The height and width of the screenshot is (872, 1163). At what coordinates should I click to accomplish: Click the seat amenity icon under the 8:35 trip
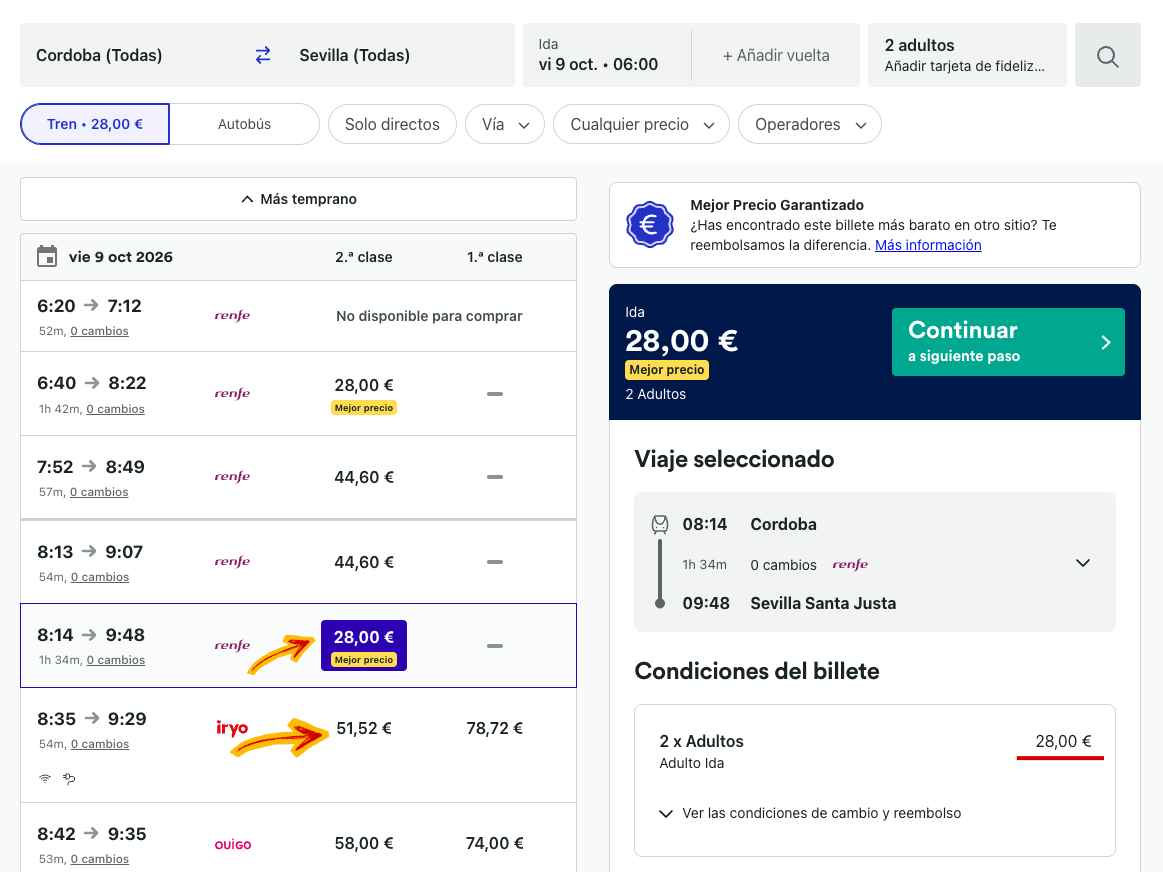69,778
